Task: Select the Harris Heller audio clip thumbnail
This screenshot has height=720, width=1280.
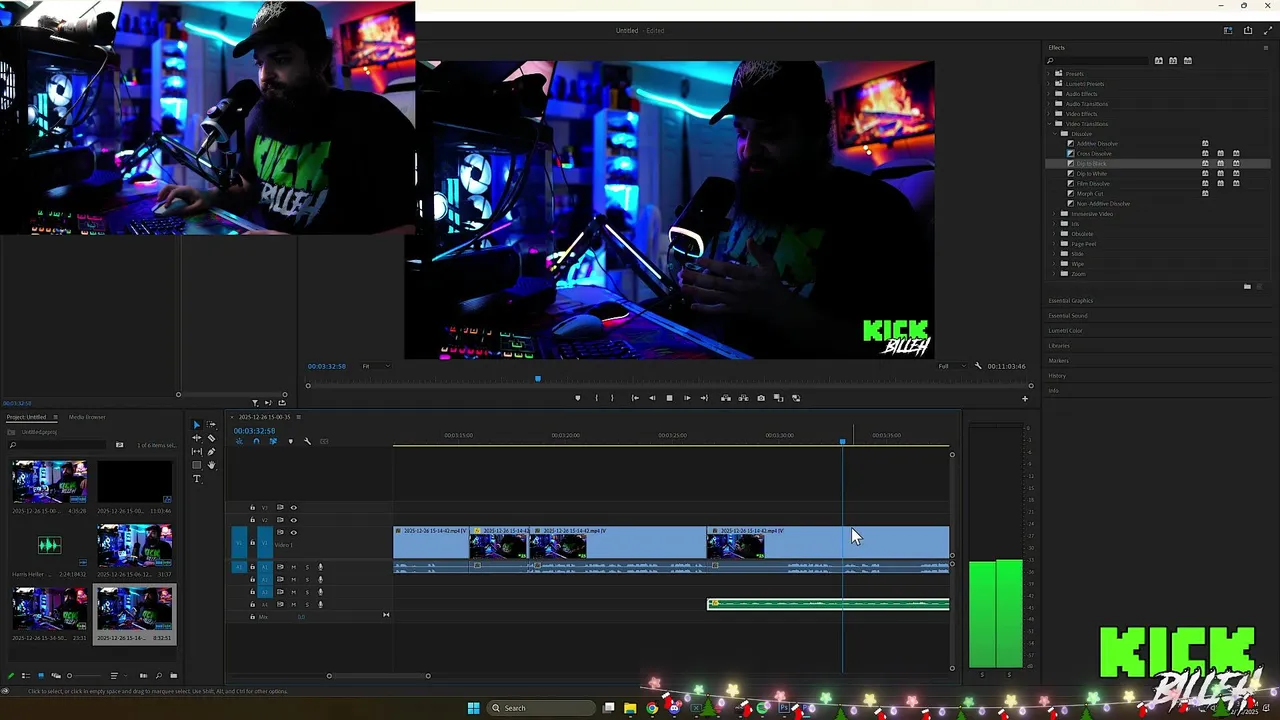Action: pos(49,545)
